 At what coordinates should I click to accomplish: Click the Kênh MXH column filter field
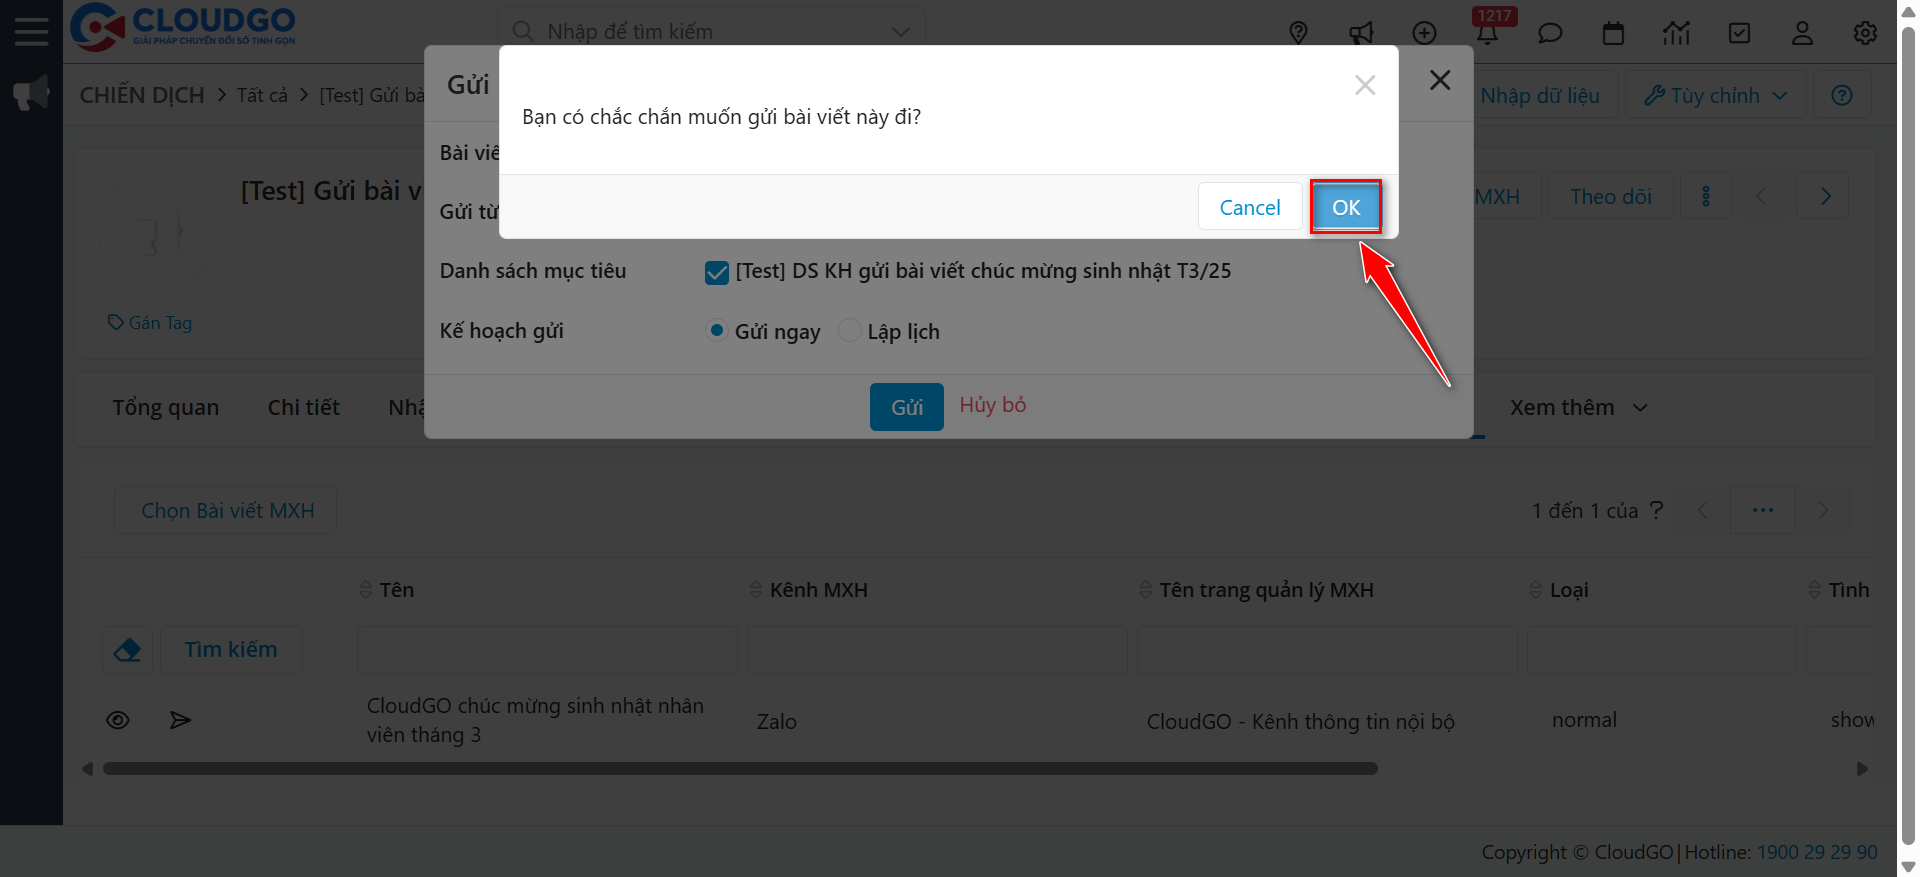937,650
